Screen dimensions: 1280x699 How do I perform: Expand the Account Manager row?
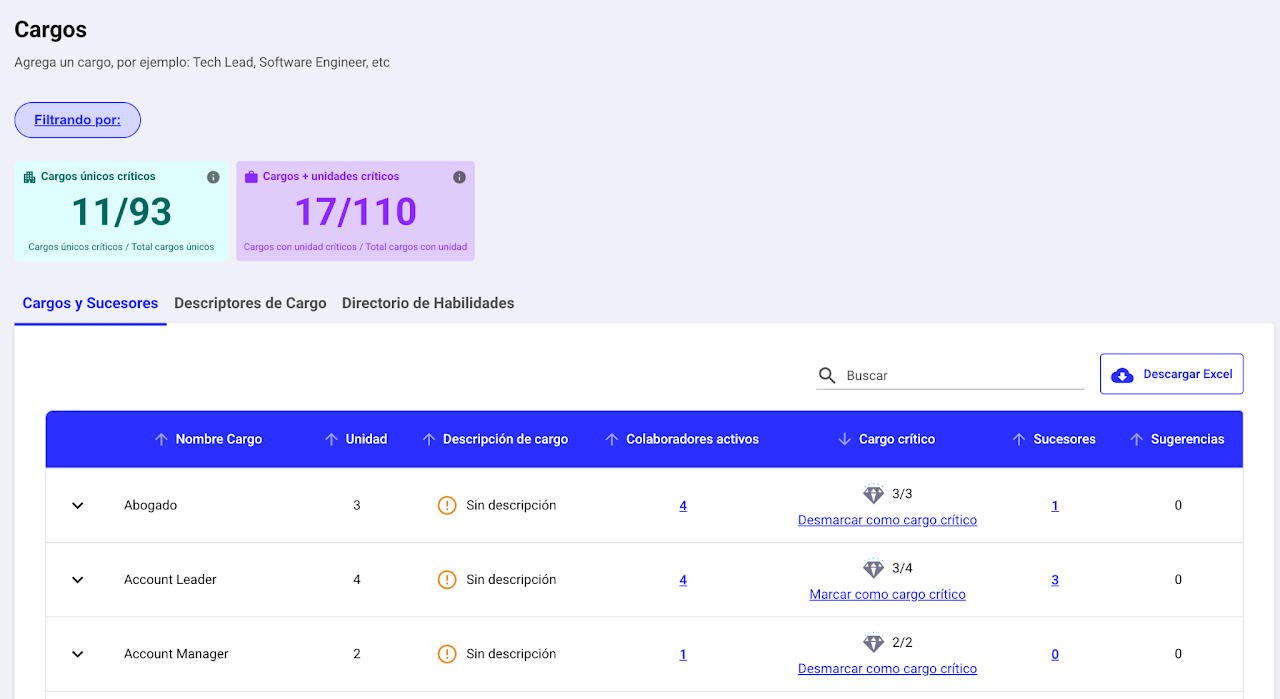(78, 654)
